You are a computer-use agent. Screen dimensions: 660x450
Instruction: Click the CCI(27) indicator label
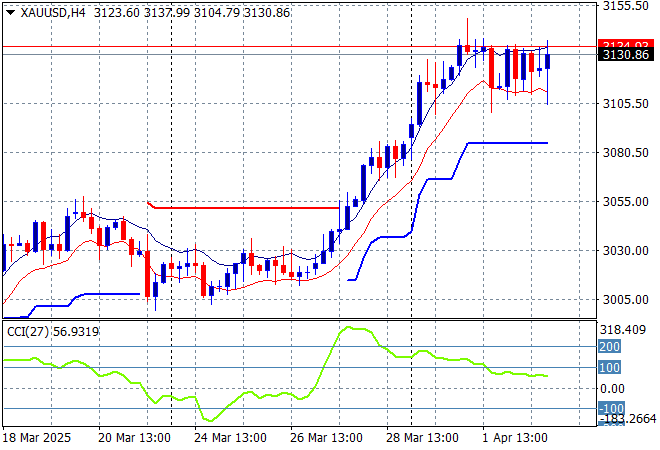25,331
